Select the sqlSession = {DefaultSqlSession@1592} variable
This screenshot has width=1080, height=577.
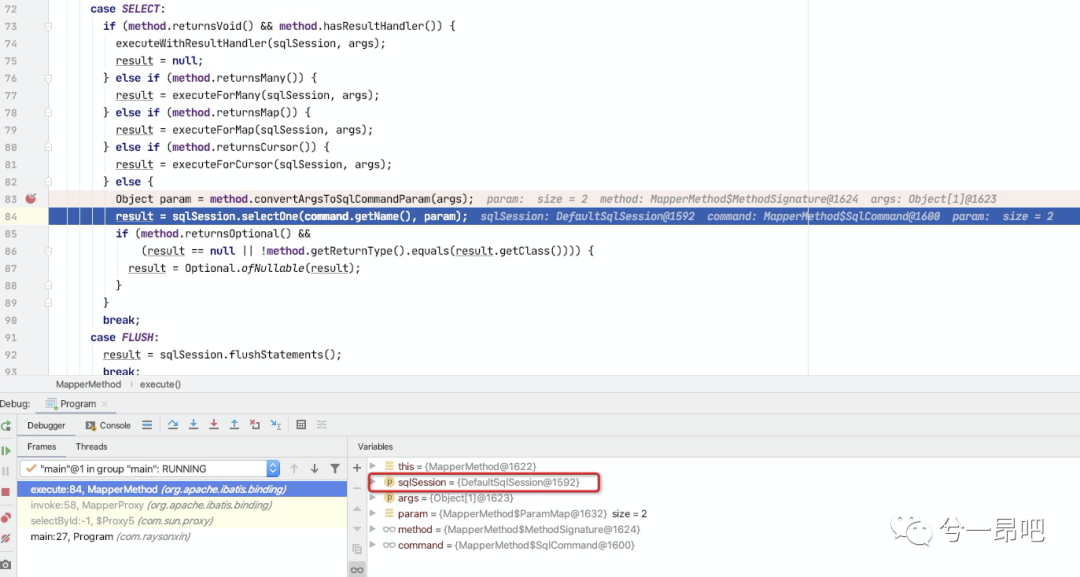coord(488,482)
